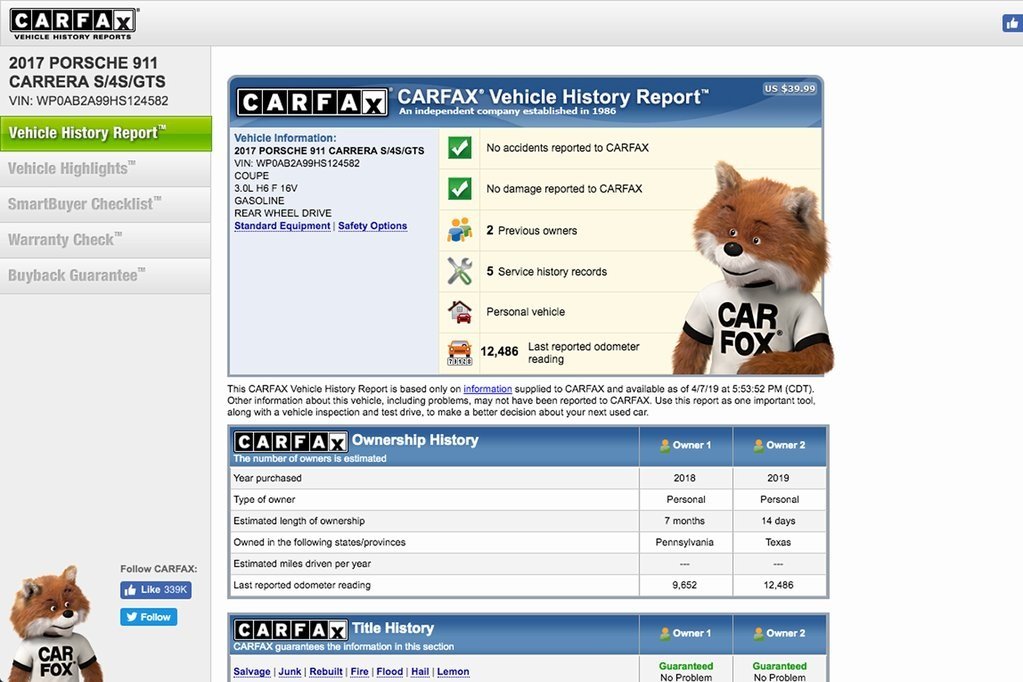Click the 'No damage reported to CARFAX' text
This screenshot has height=682, width=1023.
pyautogui.click(x=564, y=189)
